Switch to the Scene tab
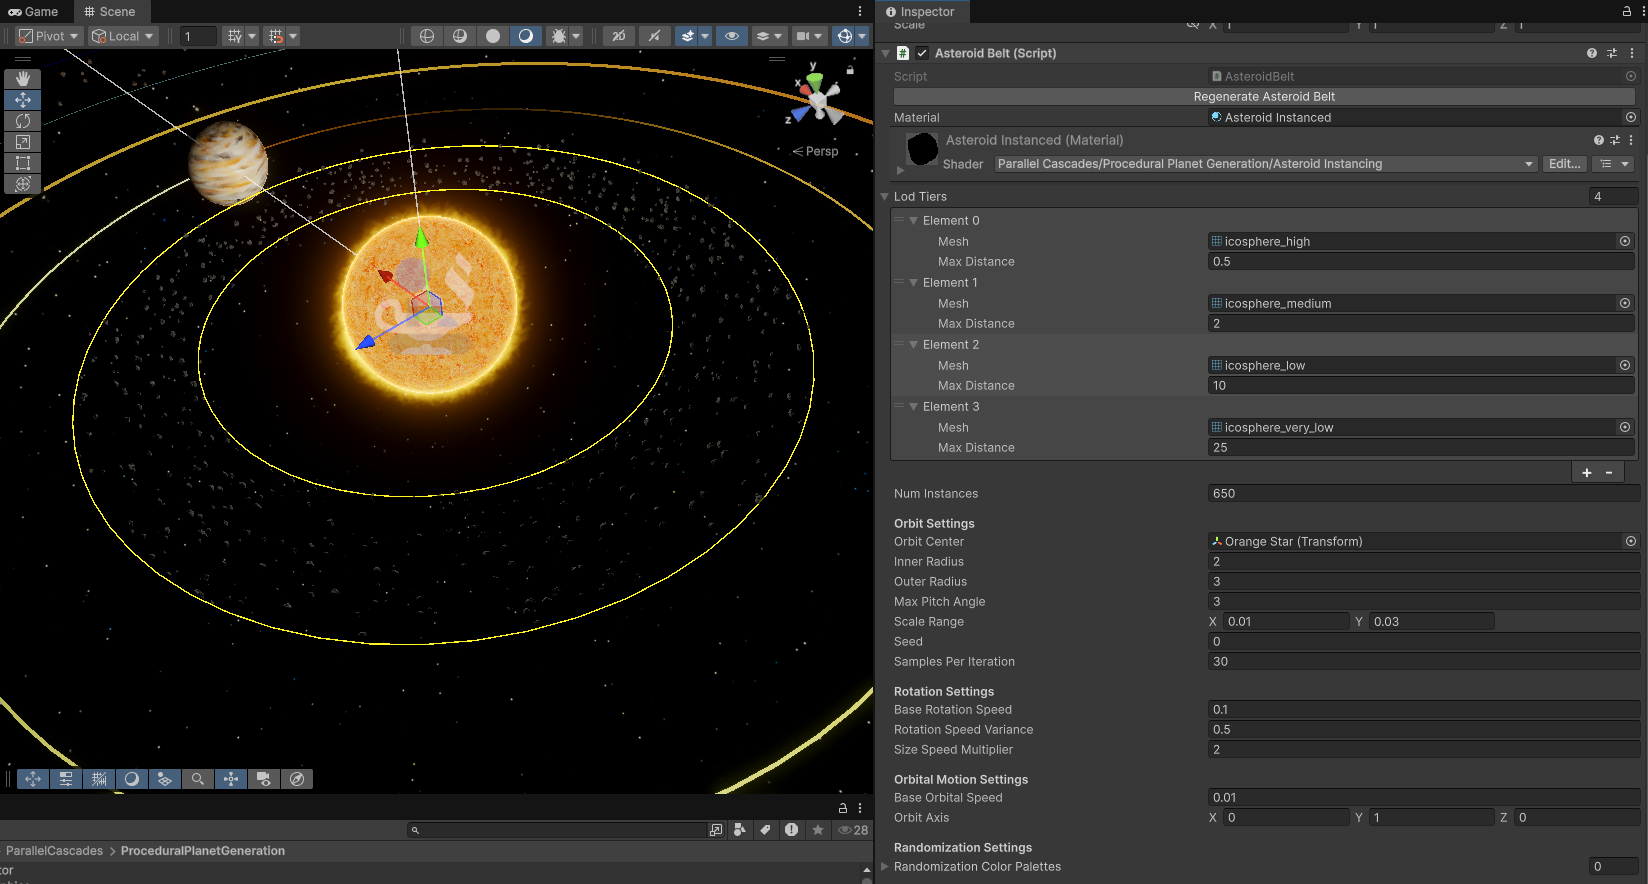The image size is (1648, 884). (x=110, y=12)
